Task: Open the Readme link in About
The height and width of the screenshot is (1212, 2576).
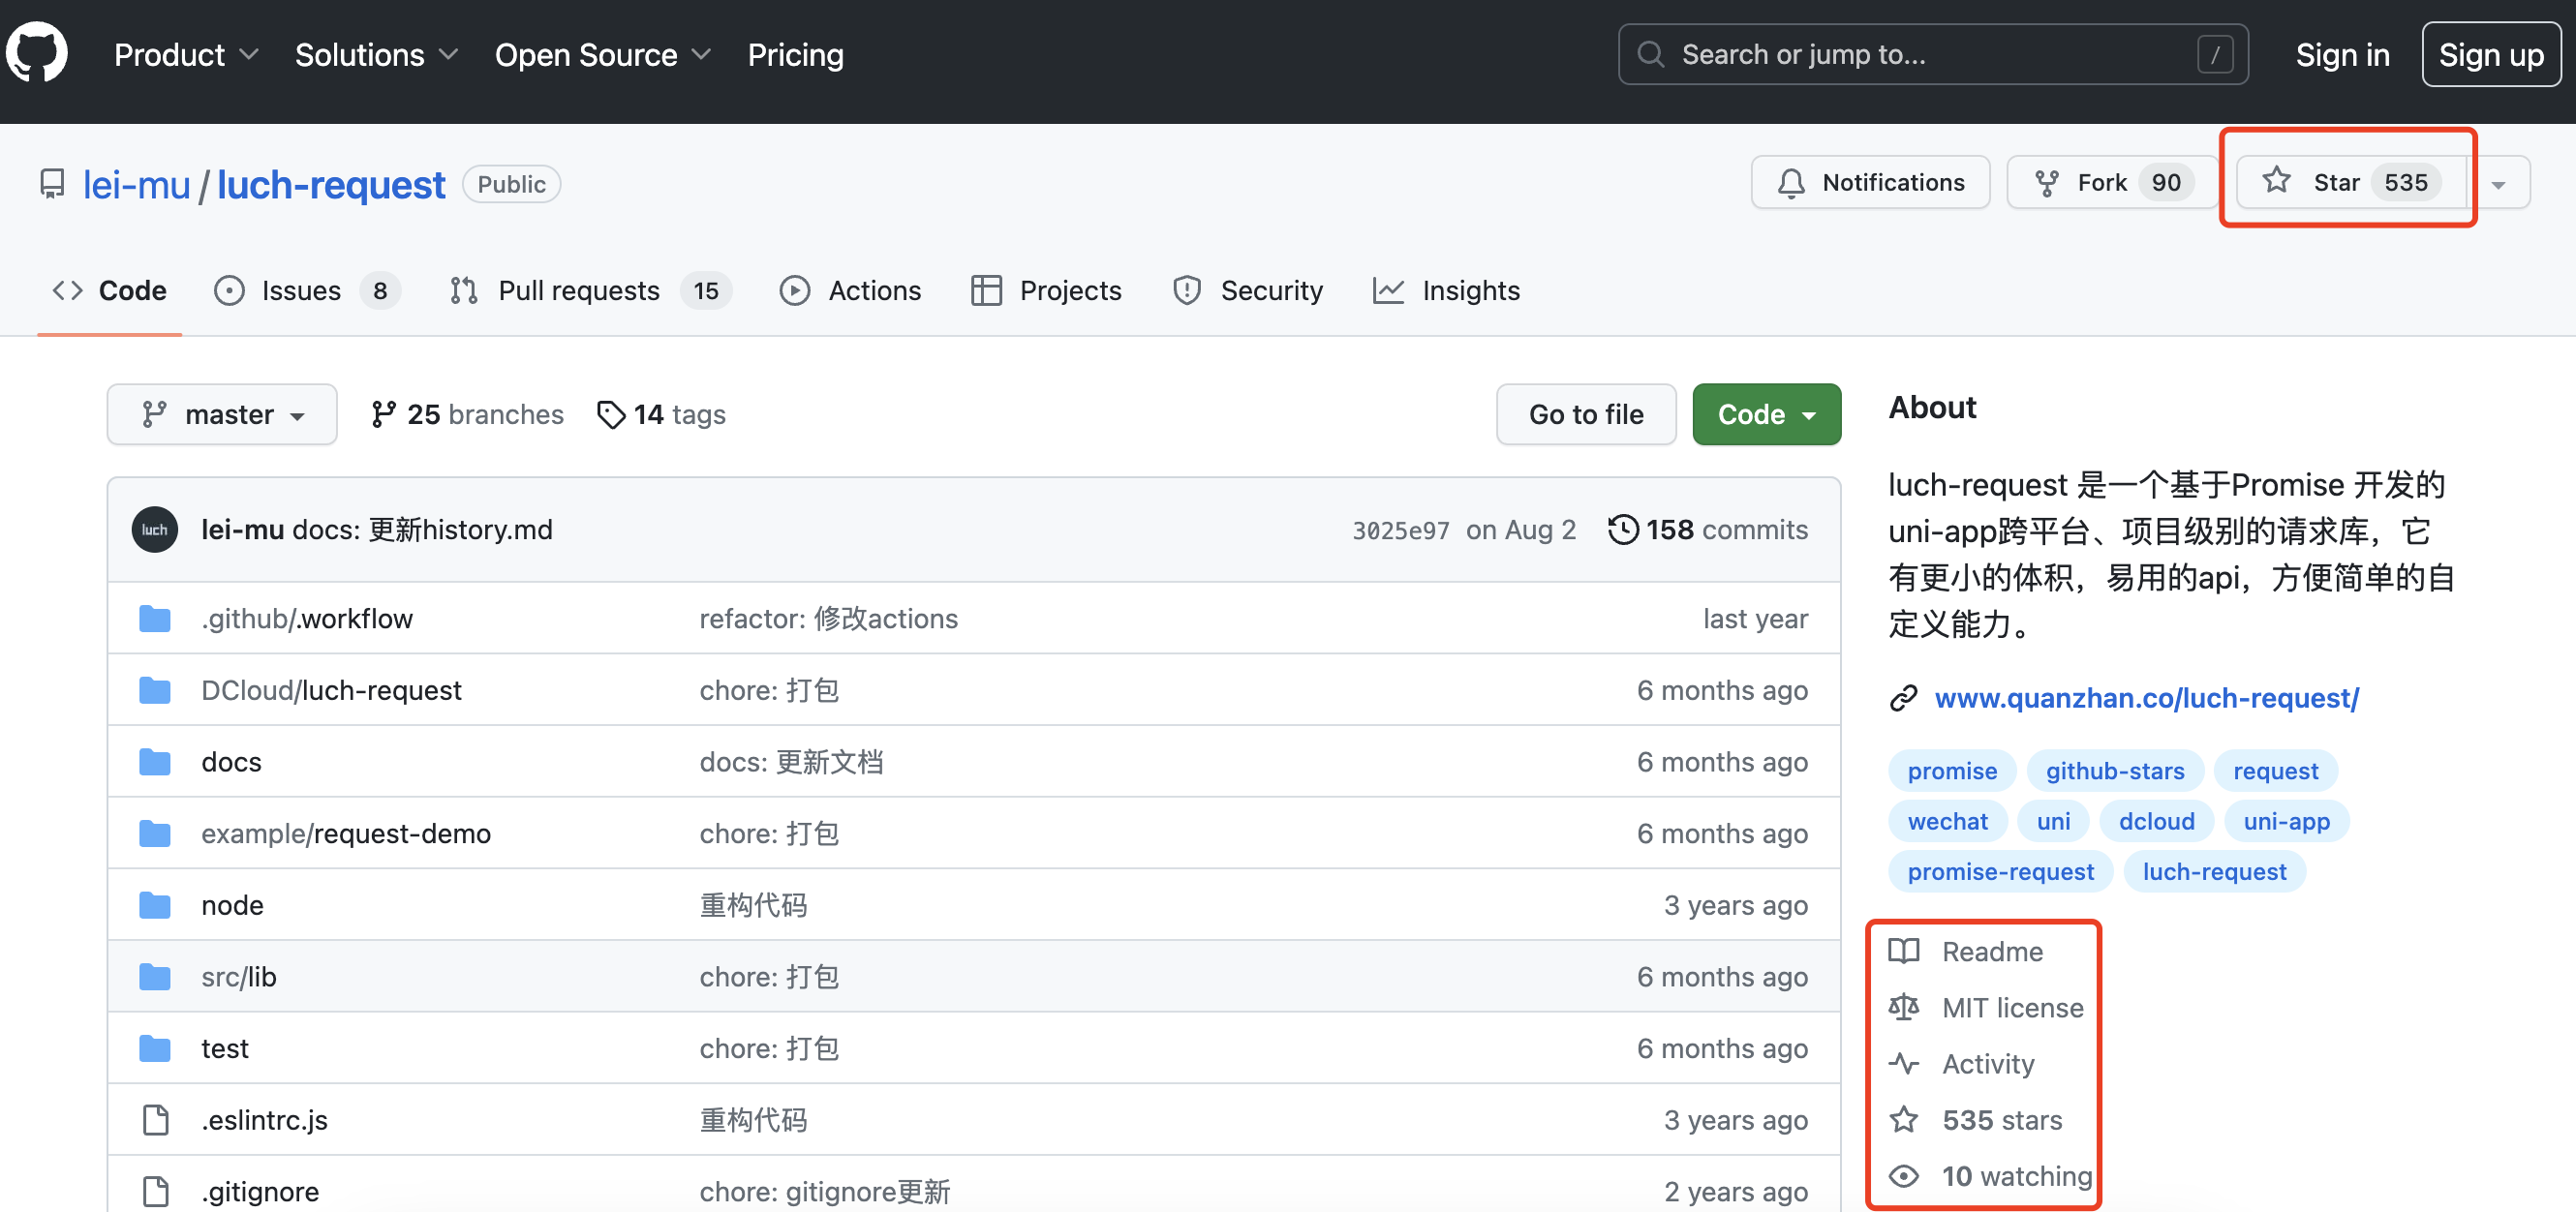Action: coord(1966,951)
